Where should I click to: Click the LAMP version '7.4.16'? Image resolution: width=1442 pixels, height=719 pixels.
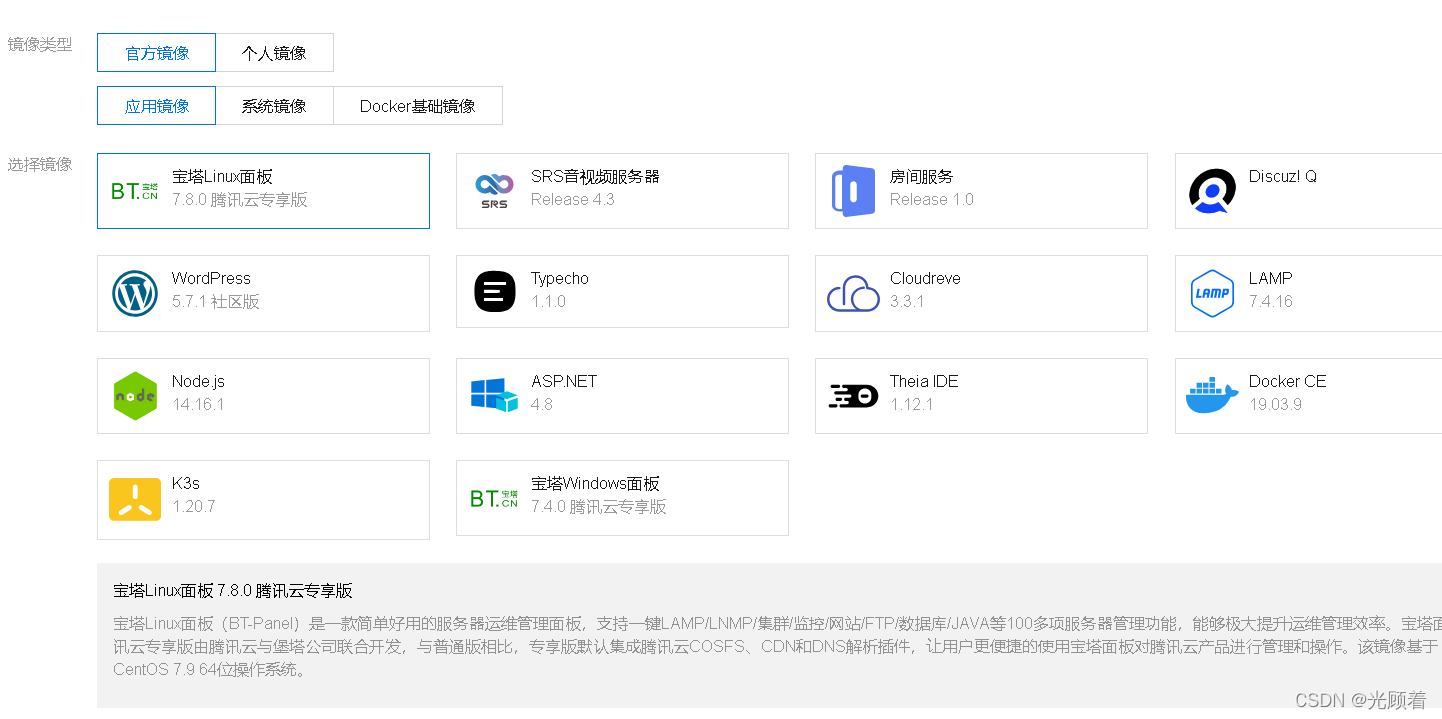pos(1271,302)
